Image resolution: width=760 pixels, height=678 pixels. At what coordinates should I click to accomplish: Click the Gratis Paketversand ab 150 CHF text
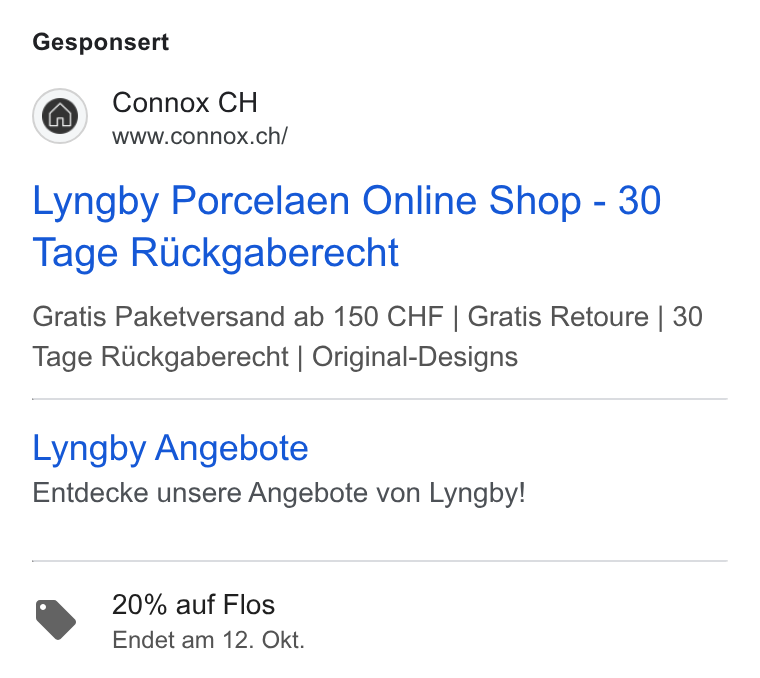238,317
